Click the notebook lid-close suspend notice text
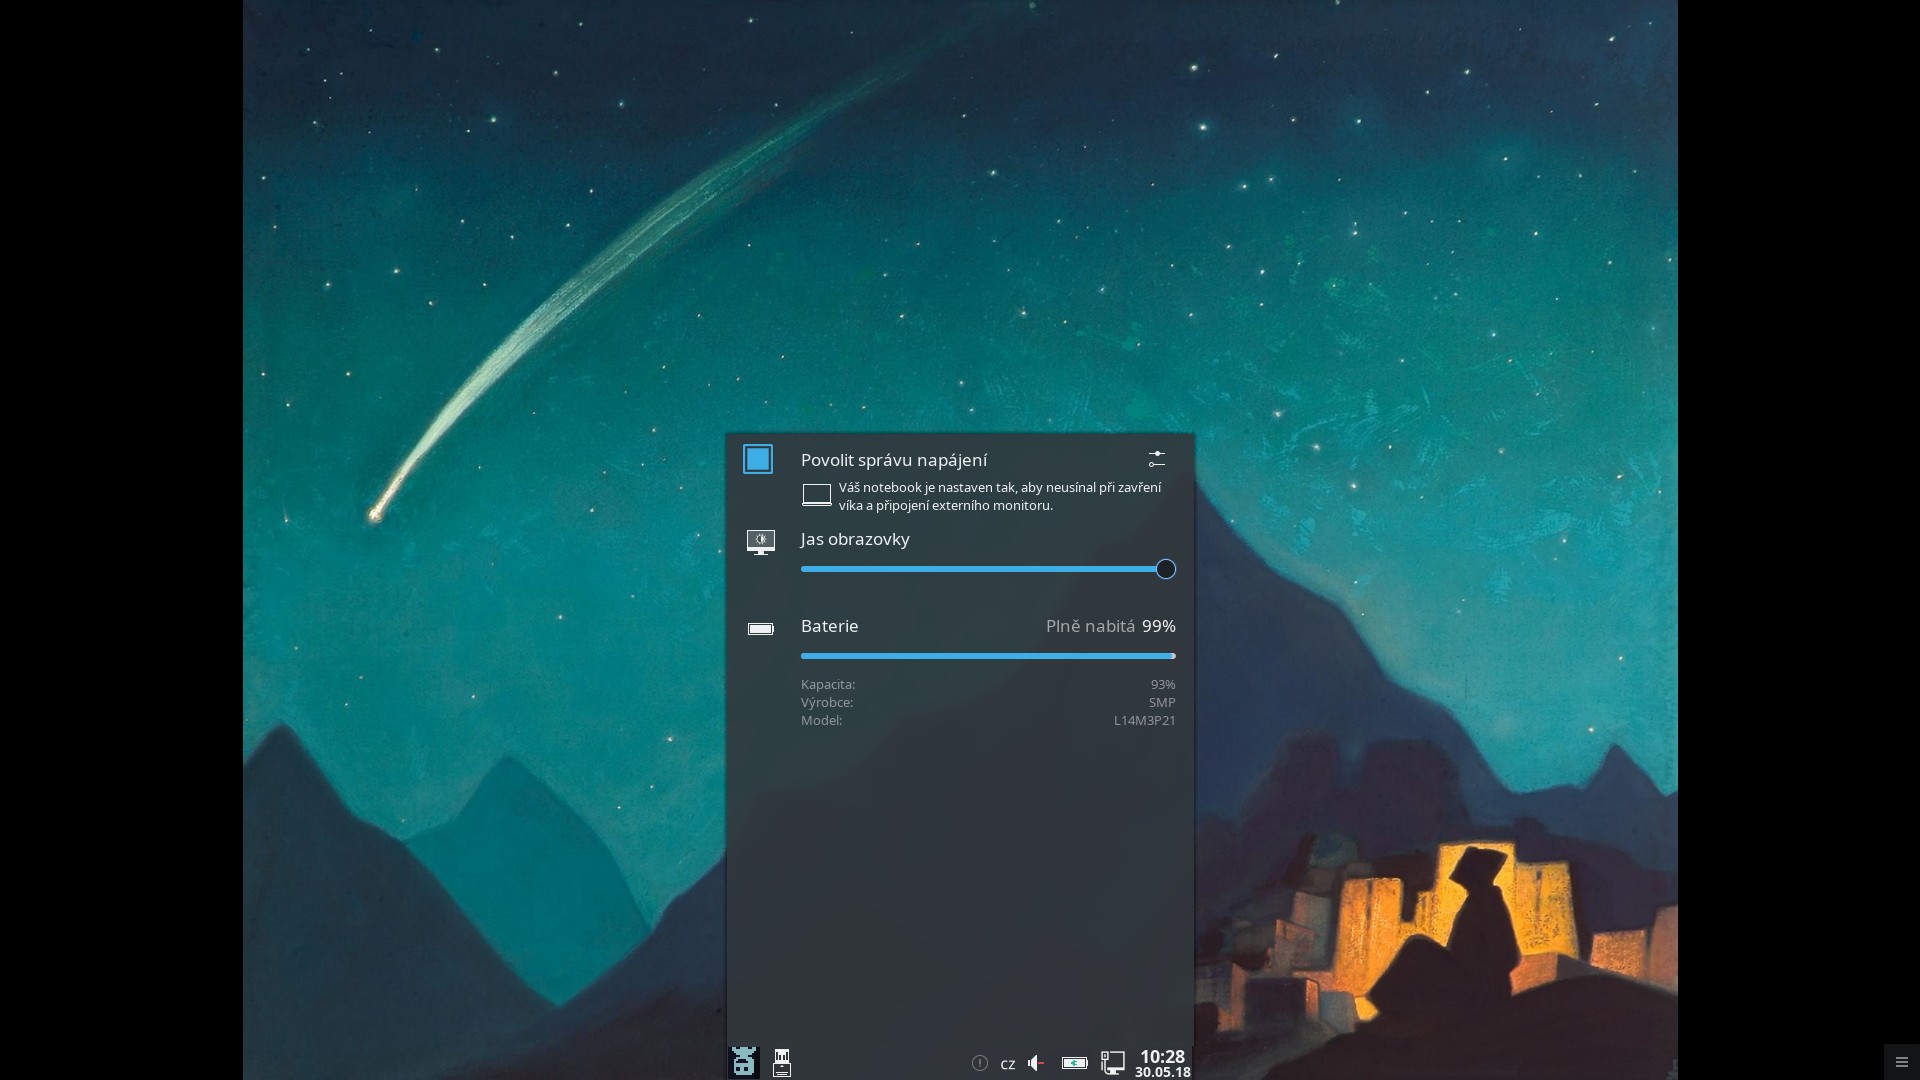Image resolution: width=1920 pixels, height=1080 pixels. (x=1000, y=496)
